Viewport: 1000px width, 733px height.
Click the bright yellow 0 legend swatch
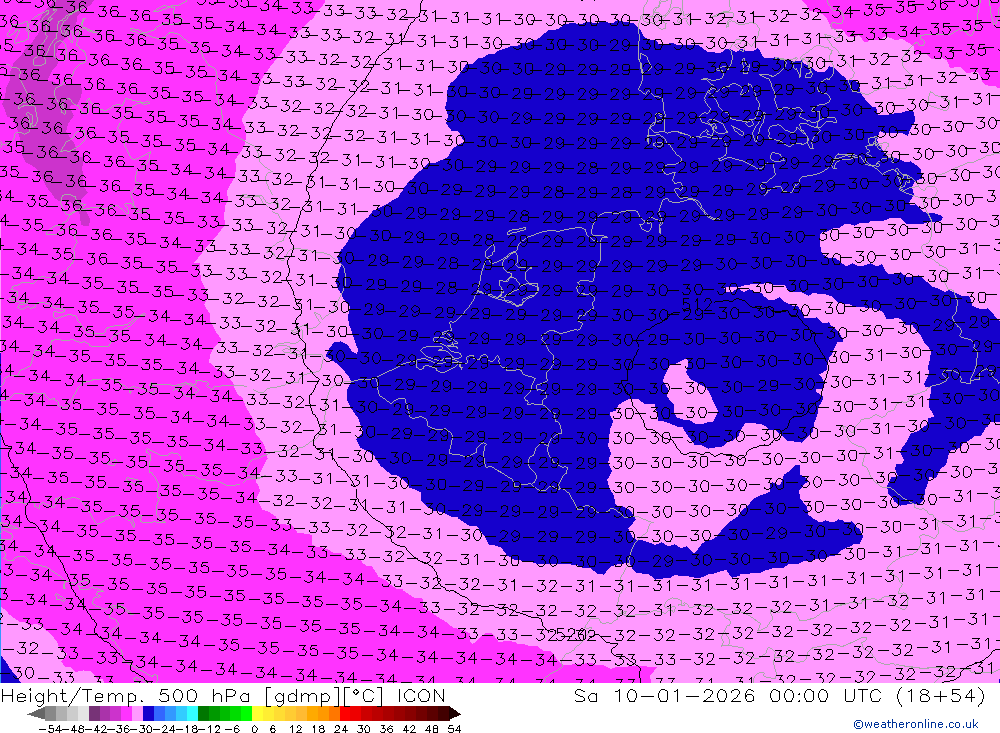click(258, 713)
